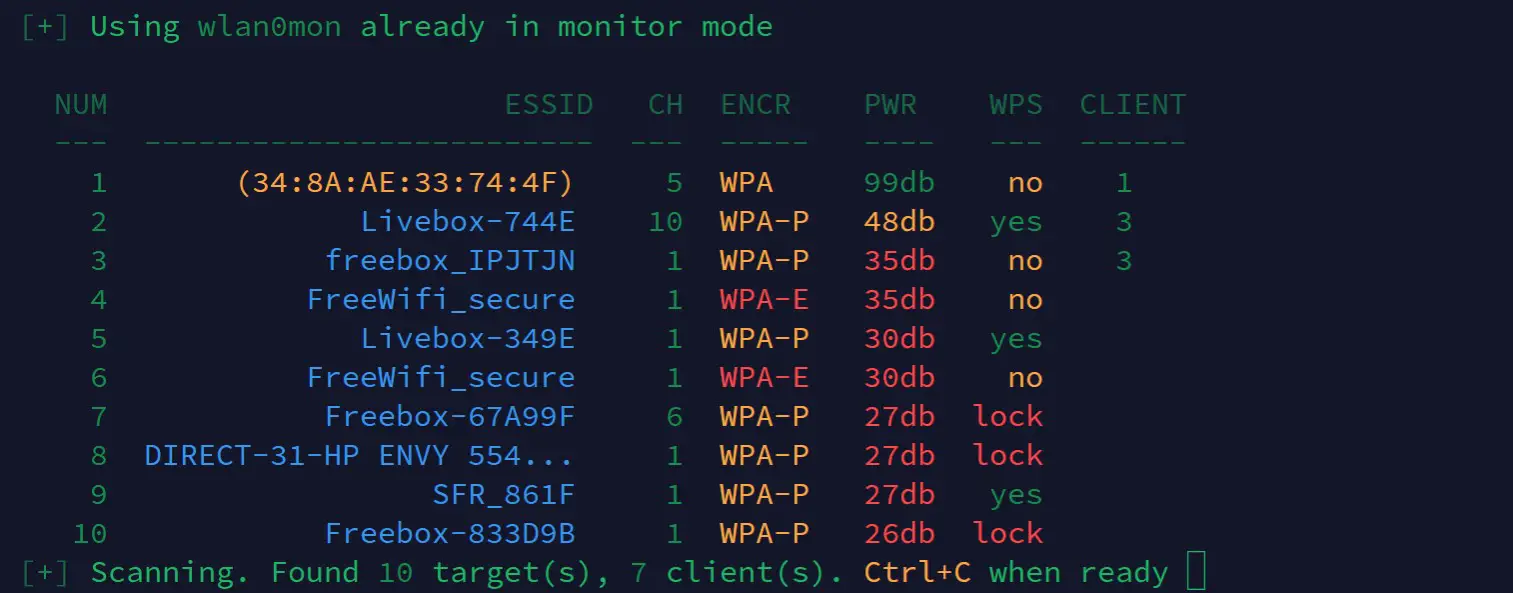Select the Livebox-744E network name
This screenshot has width=1513, height=593.
pos(468,222)
